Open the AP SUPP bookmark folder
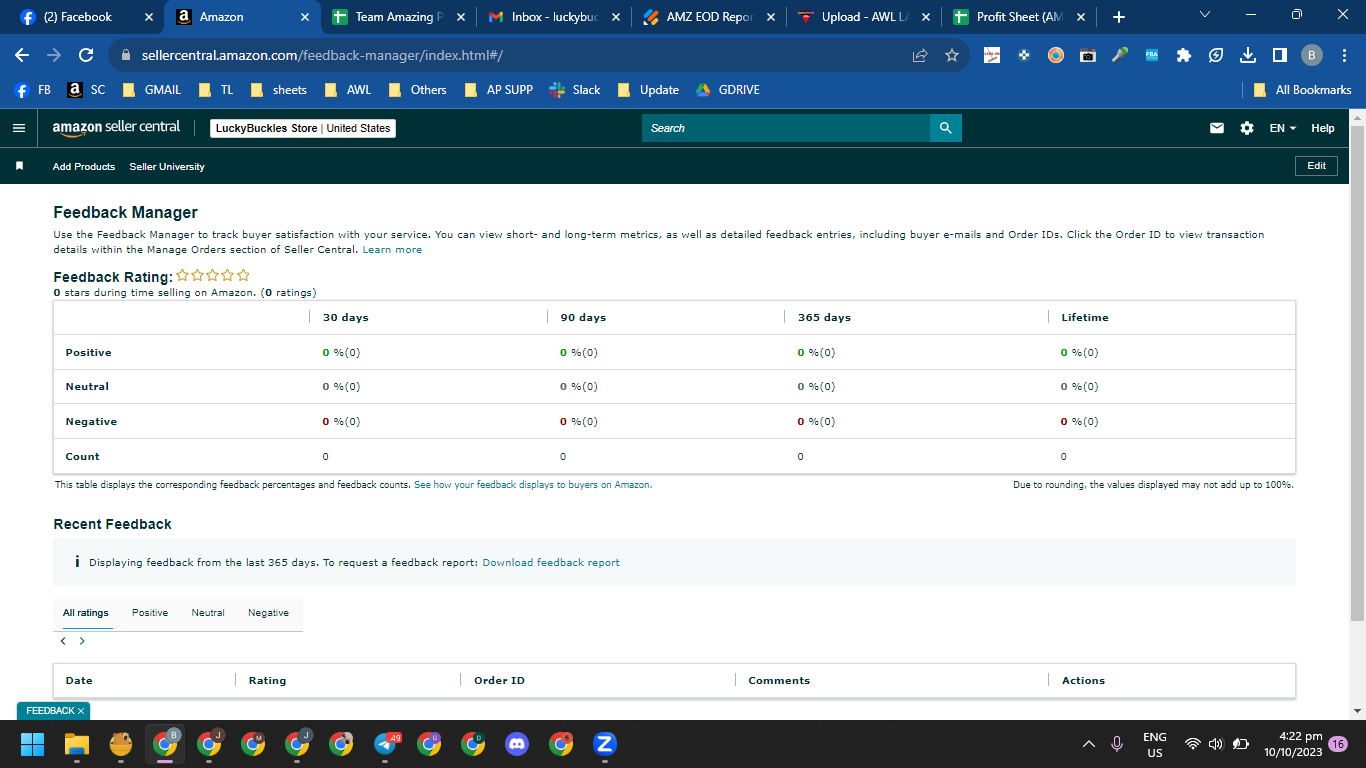The height and width of the screenshot is (768, 1366). (x=499, y=90)
